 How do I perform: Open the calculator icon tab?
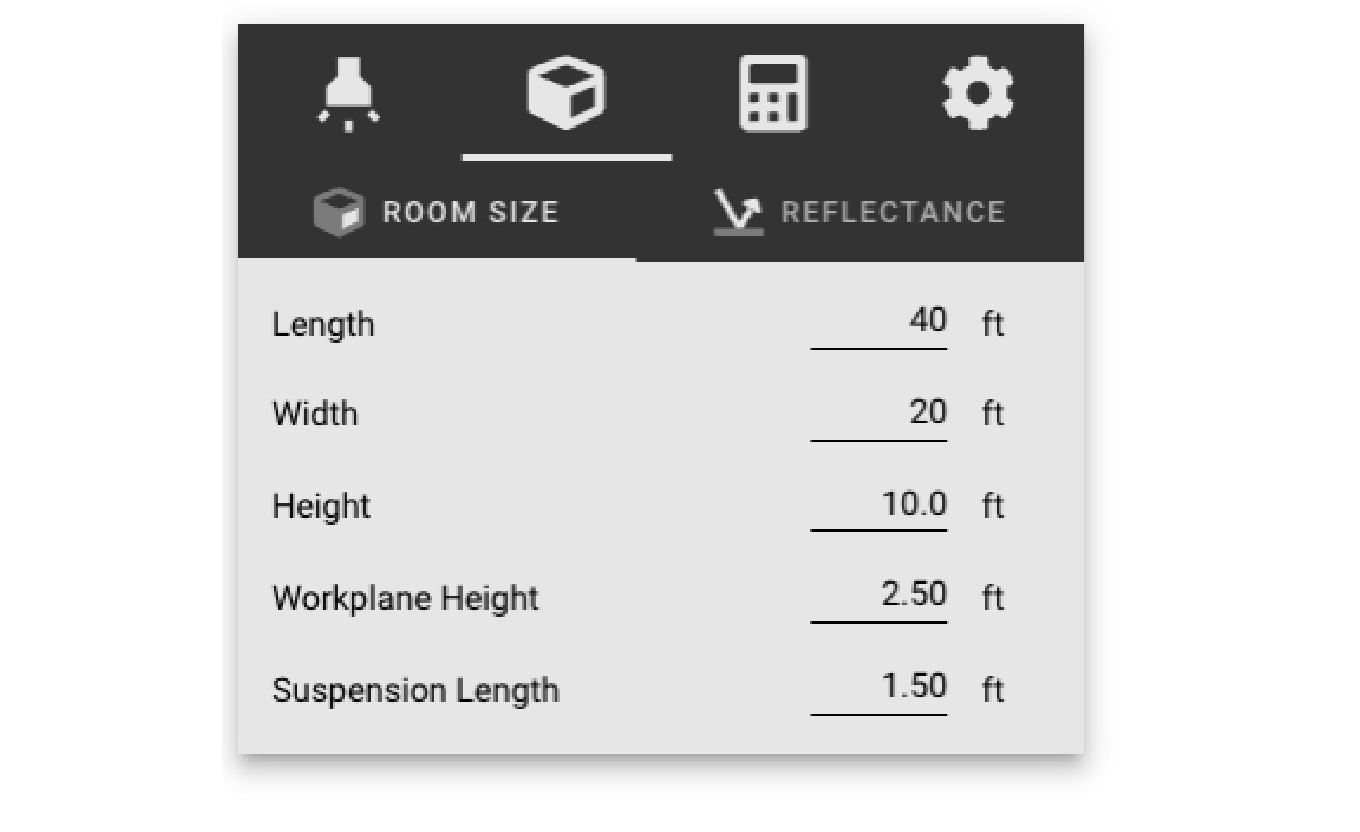point(773,94)
